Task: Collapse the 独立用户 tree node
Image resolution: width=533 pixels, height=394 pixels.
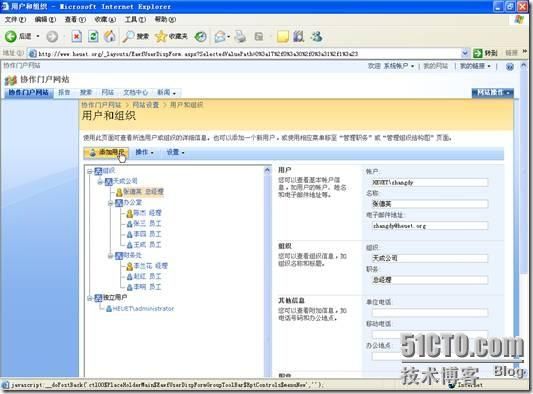Action: pyautogui.click(x=90, y=298)
